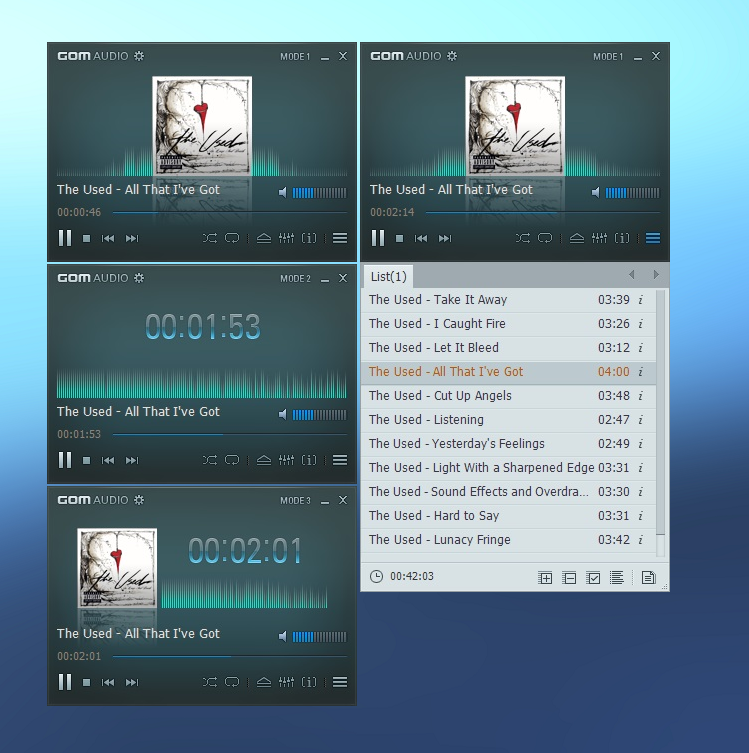
Task: Toggle repeat in the 00:00:46 player
Action: (232, 238)
